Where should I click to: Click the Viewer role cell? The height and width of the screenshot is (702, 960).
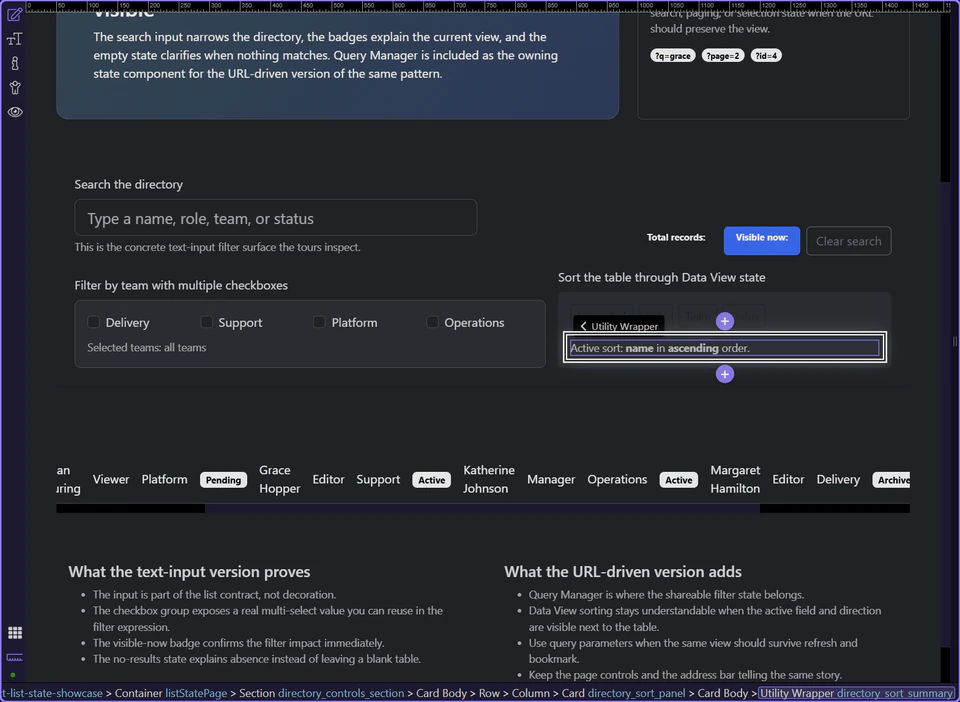pos(111,479)
